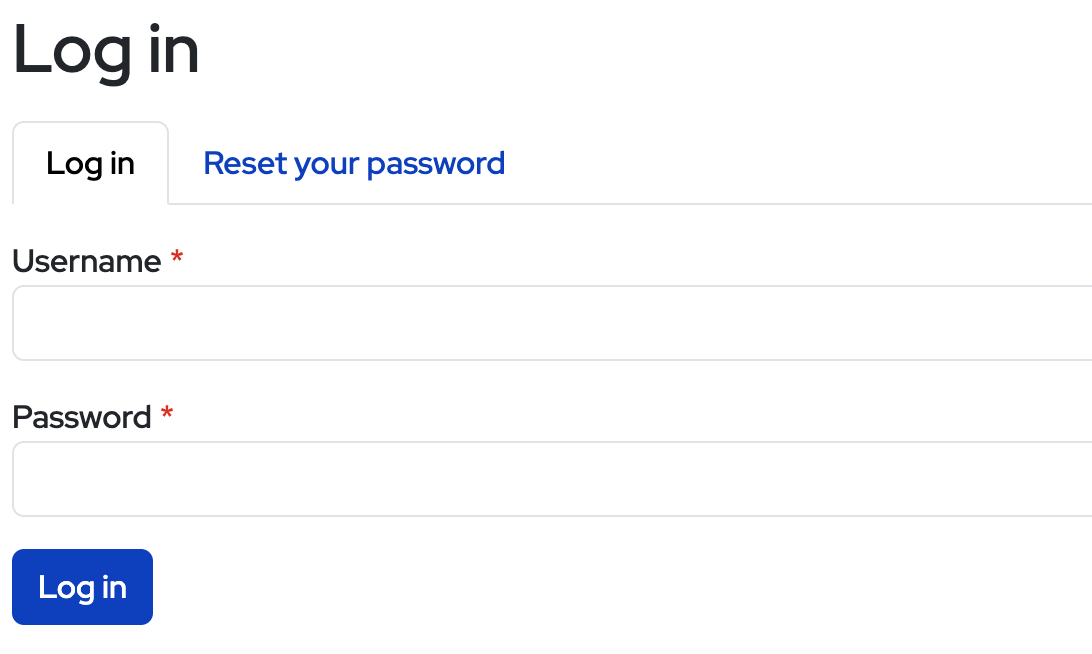Click the red asterisk next to Username
This screenshot has width=1092, height=654.
(x=176, y=259)
